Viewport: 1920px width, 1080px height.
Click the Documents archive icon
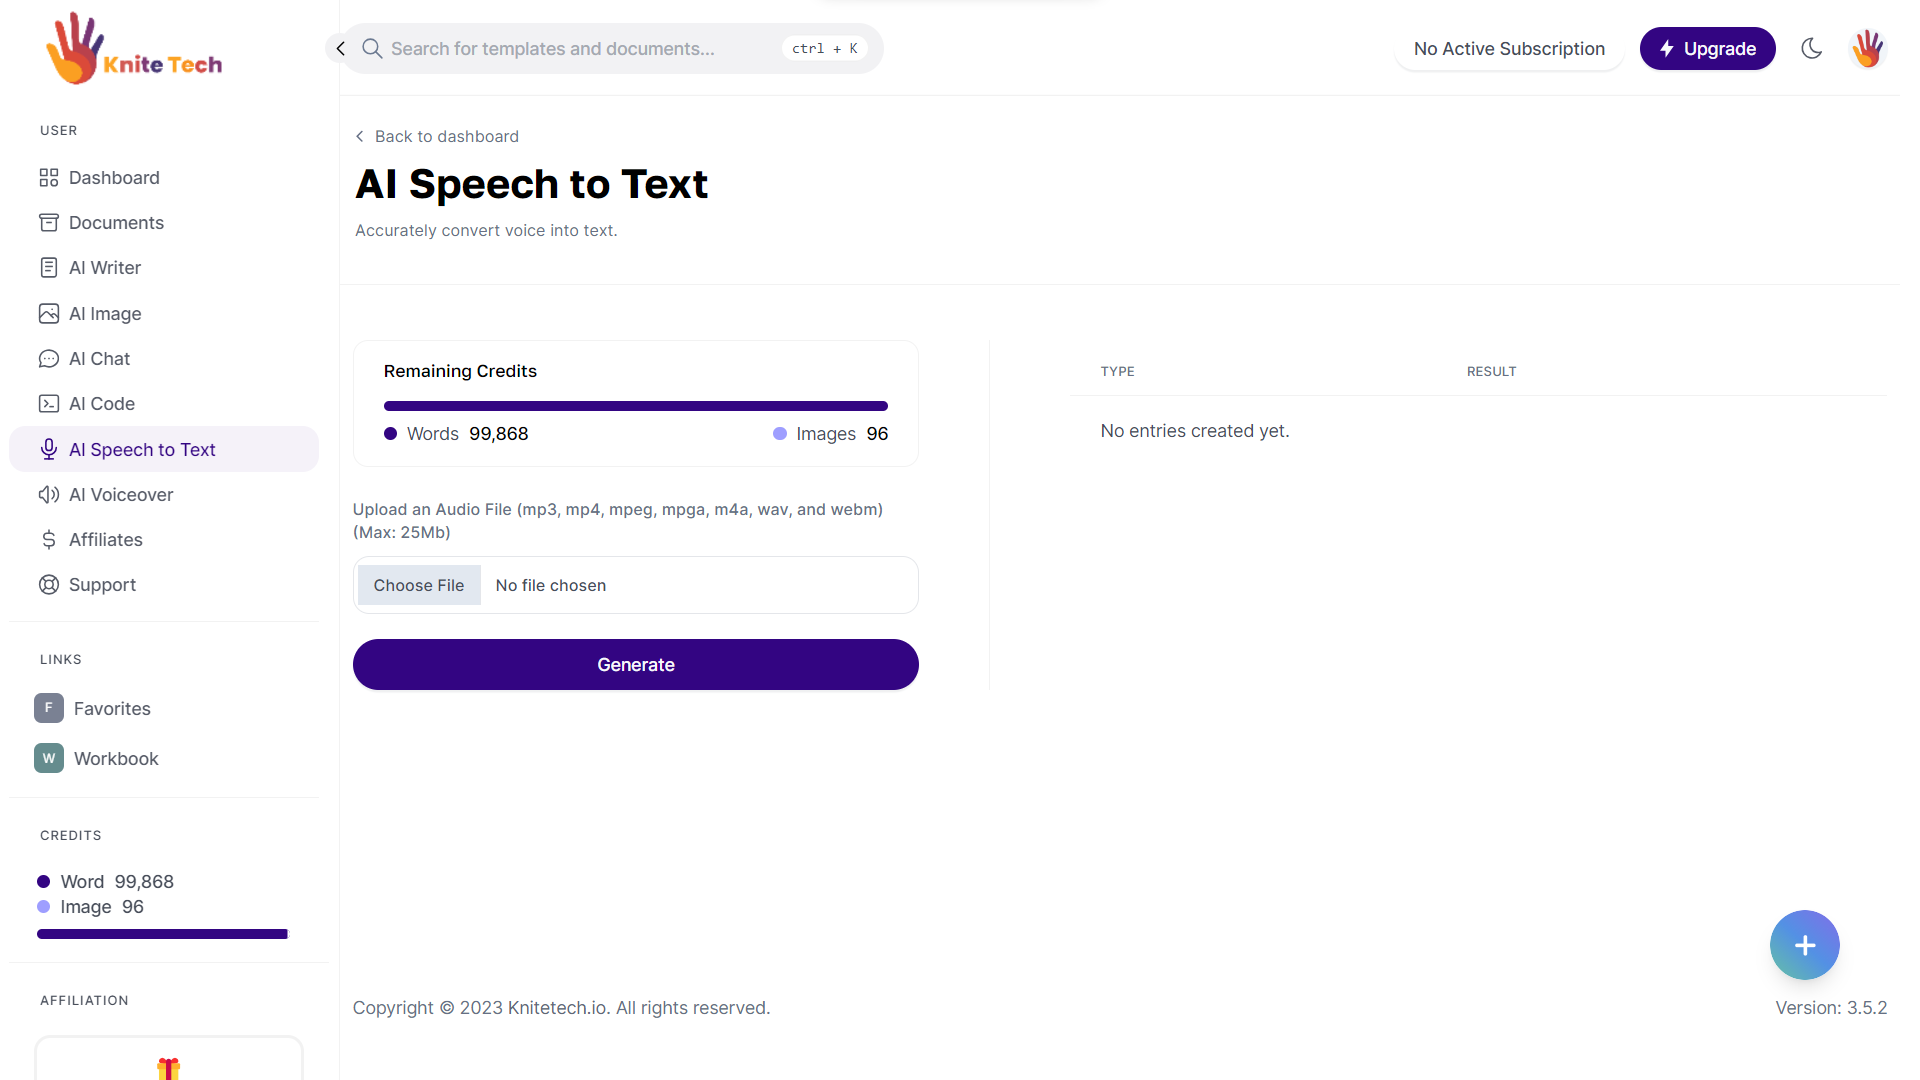point(48,223)
